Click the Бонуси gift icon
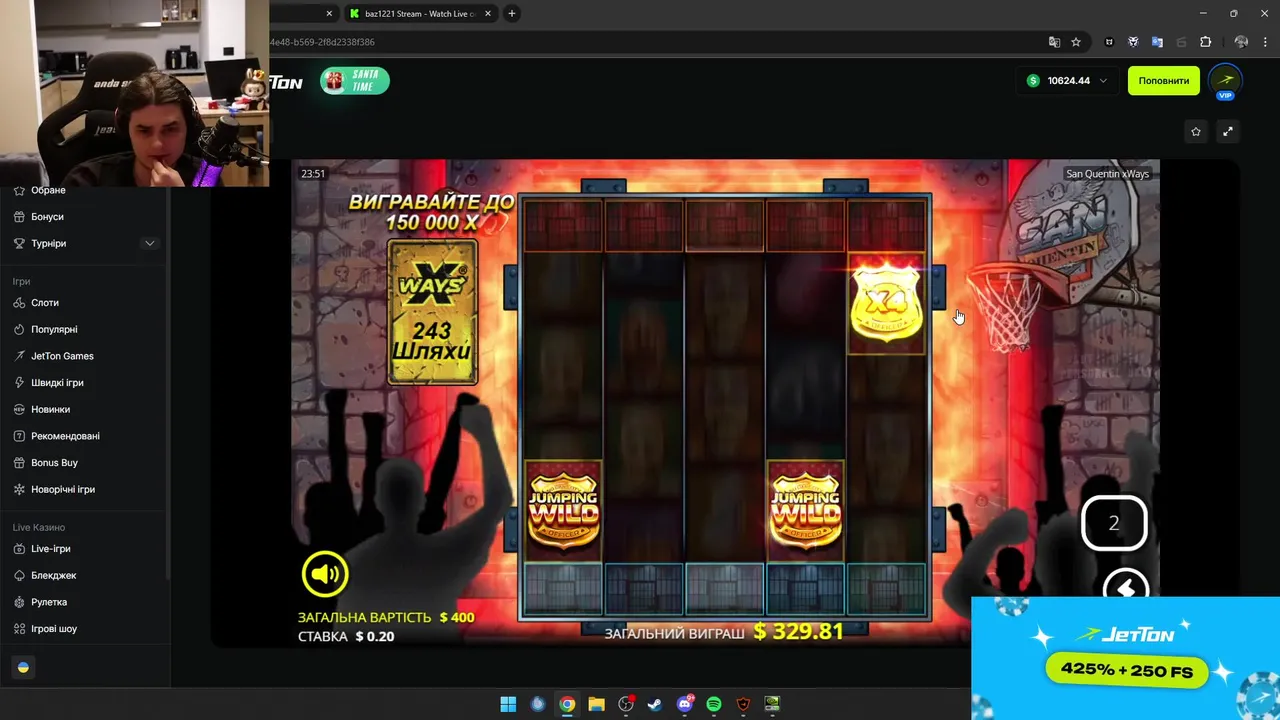 pyautogui.click(x=20, y=217)
